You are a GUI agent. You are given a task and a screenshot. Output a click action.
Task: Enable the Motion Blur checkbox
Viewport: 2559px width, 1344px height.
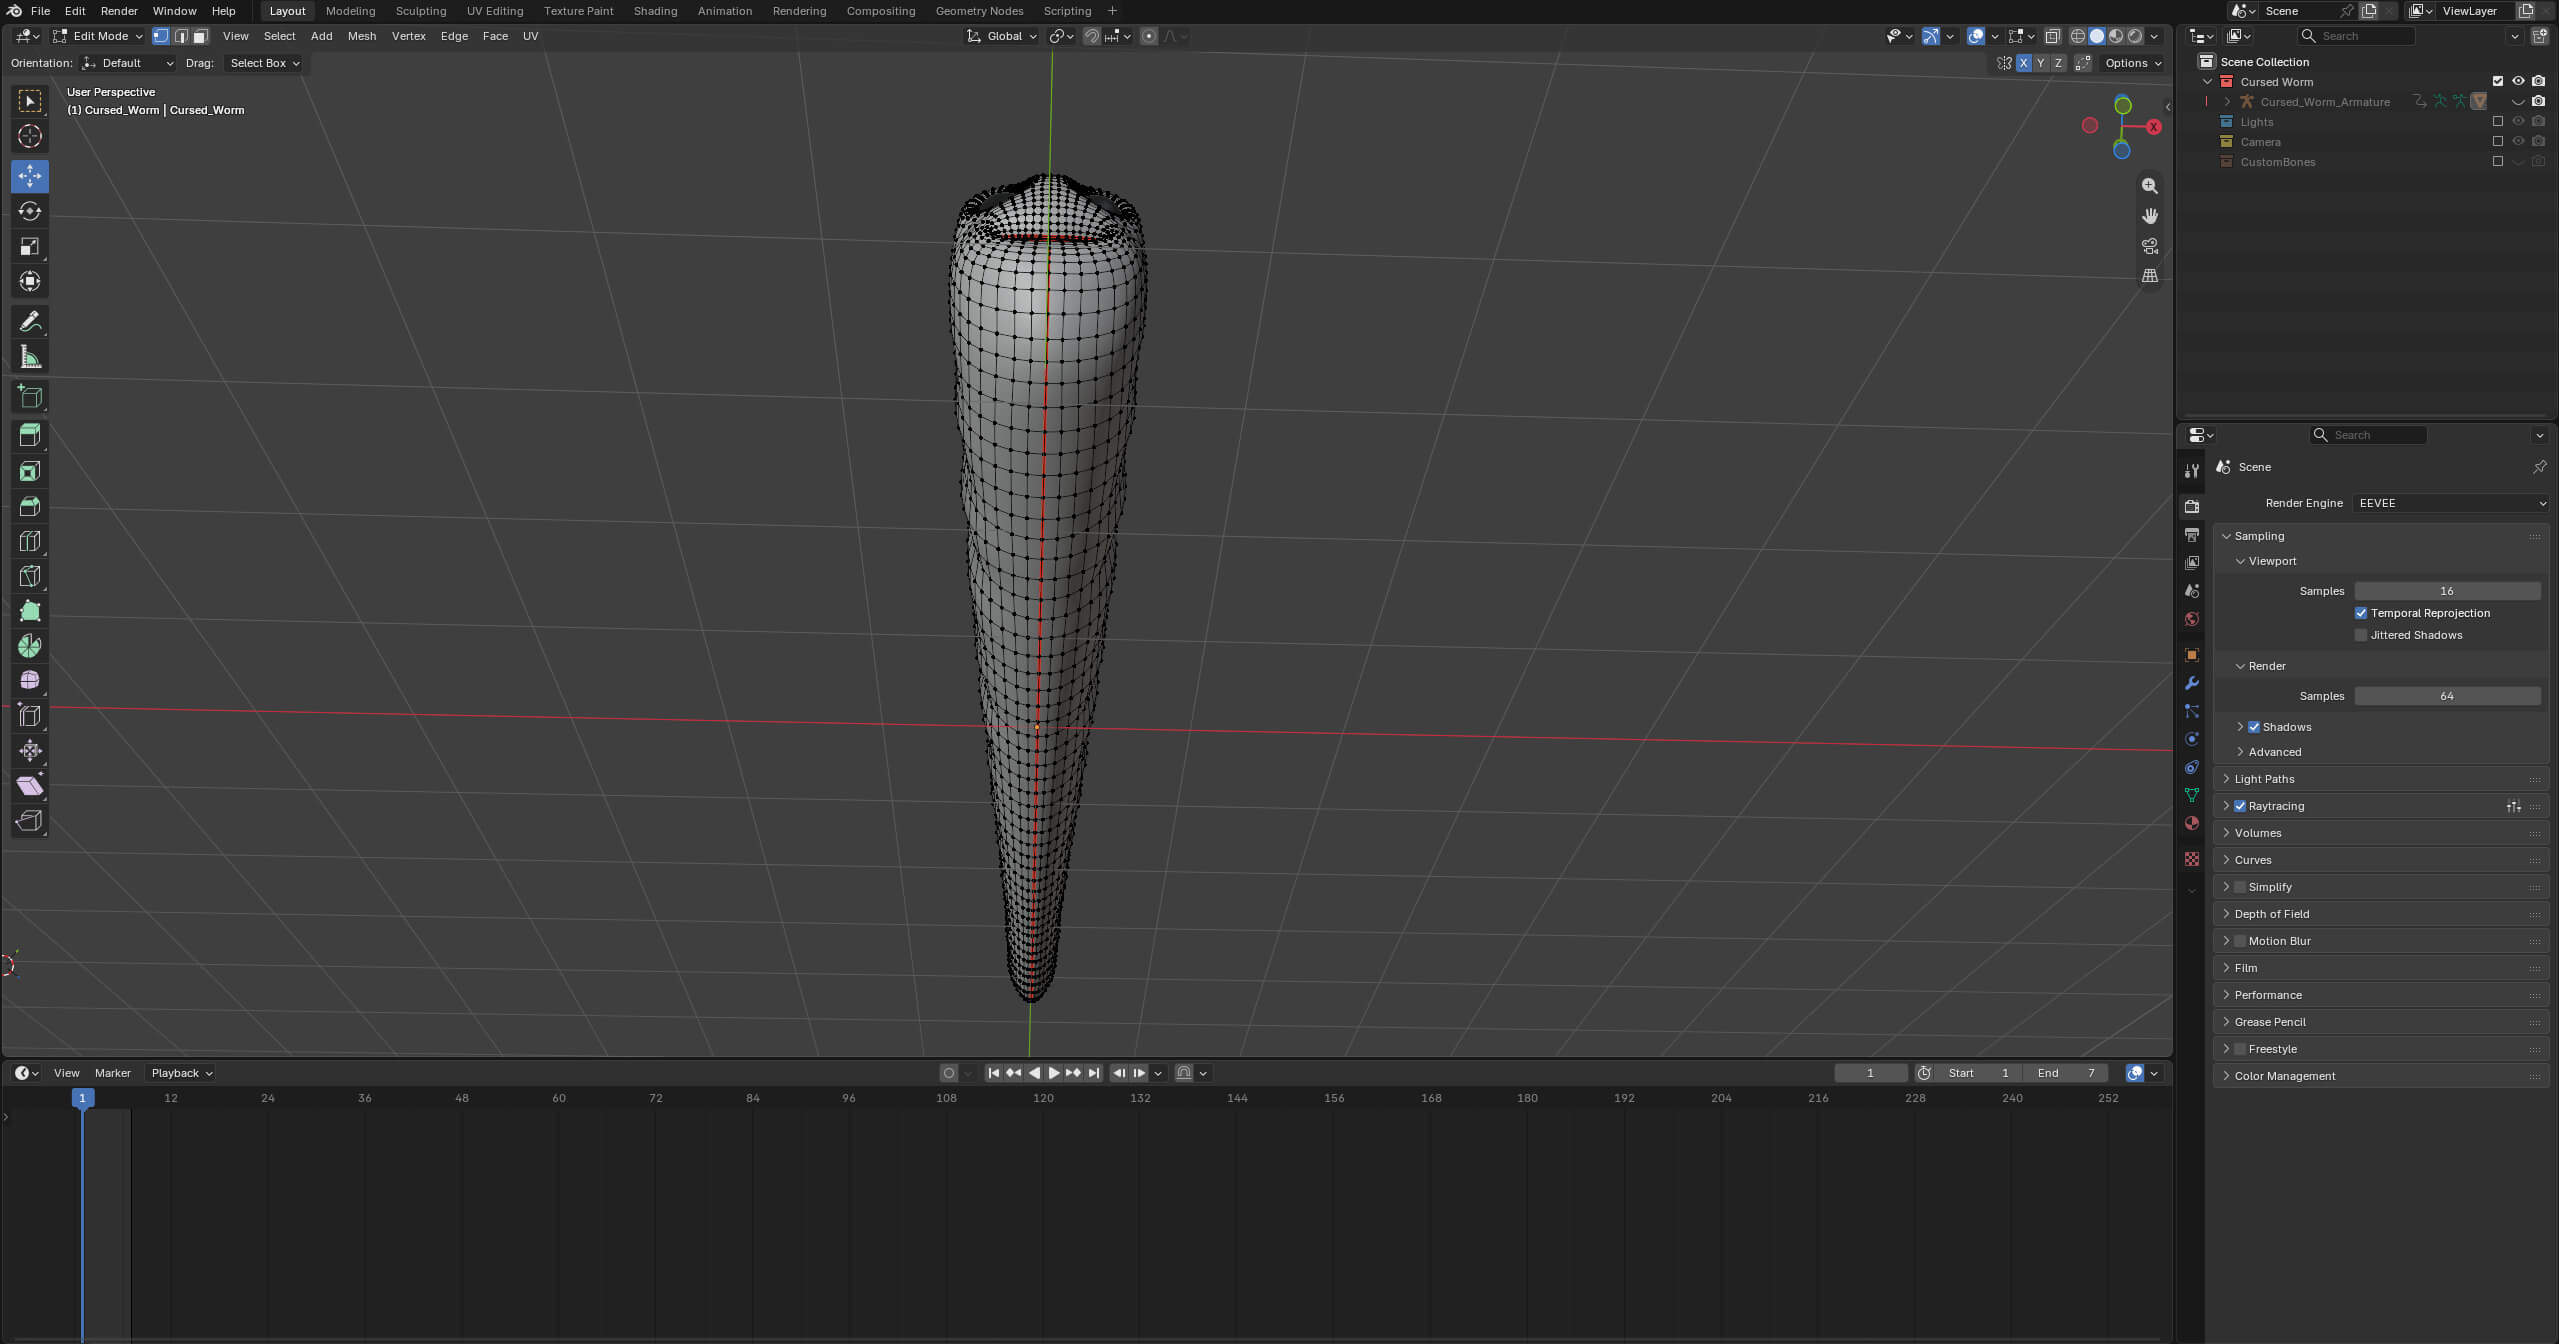click(2240, 941)
